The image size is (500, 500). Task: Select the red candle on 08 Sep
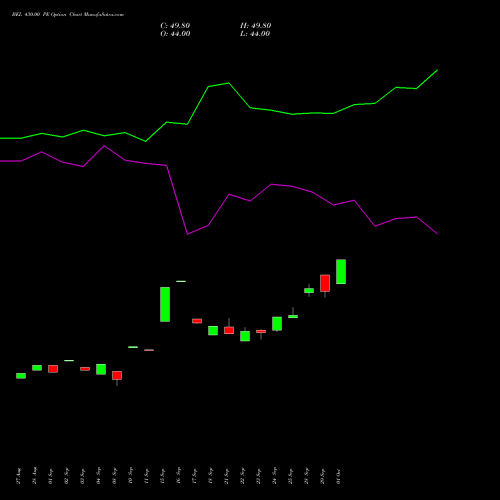117,375
